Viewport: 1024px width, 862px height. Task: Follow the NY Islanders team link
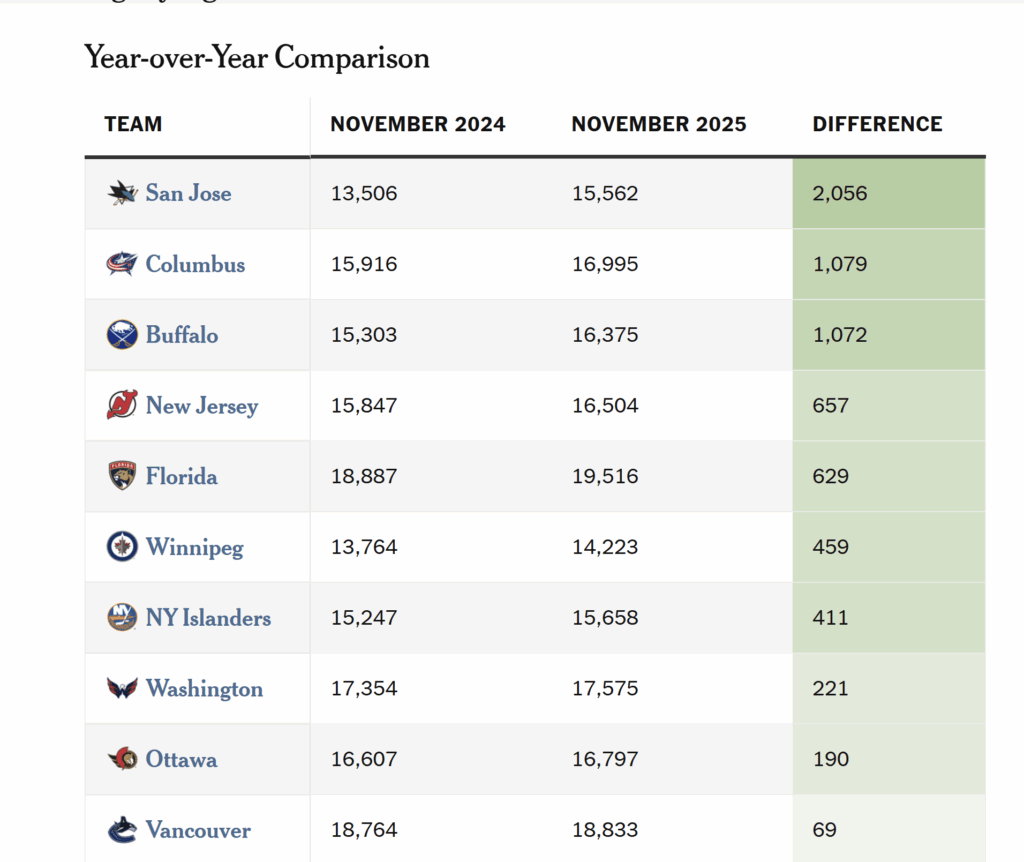[208, 618]
